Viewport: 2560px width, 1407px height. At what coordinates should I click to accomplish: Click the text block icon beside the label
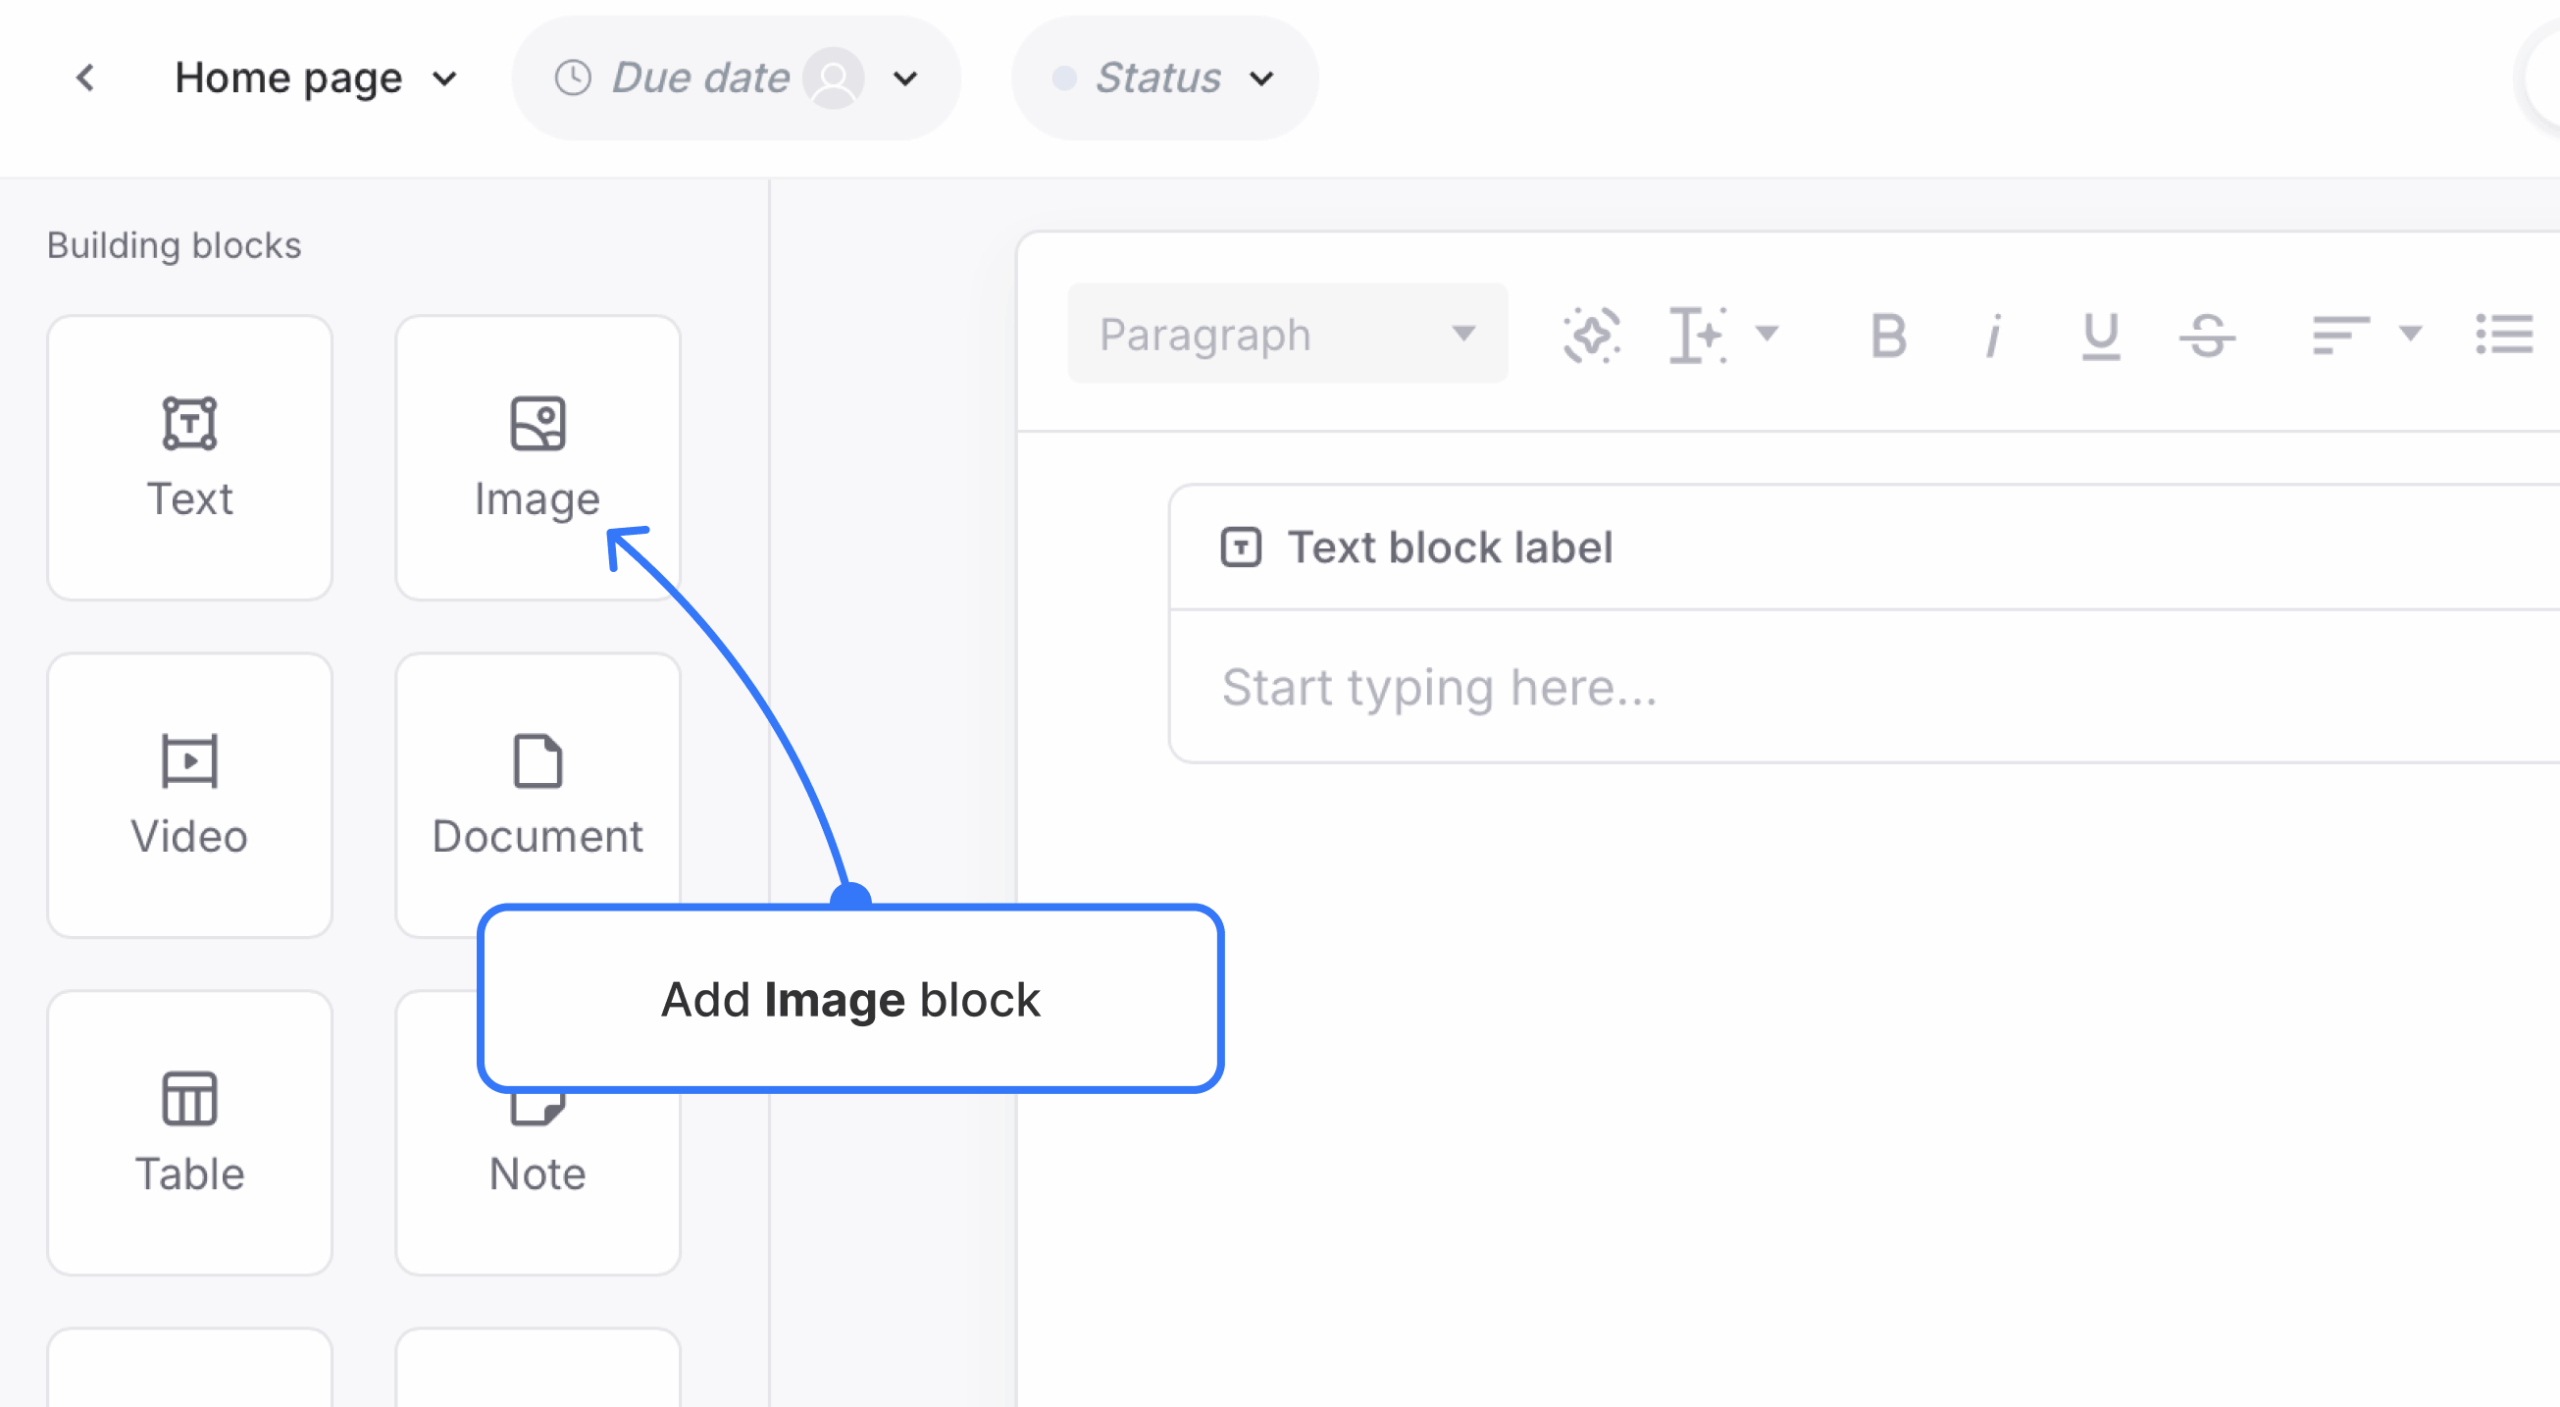1241,547
